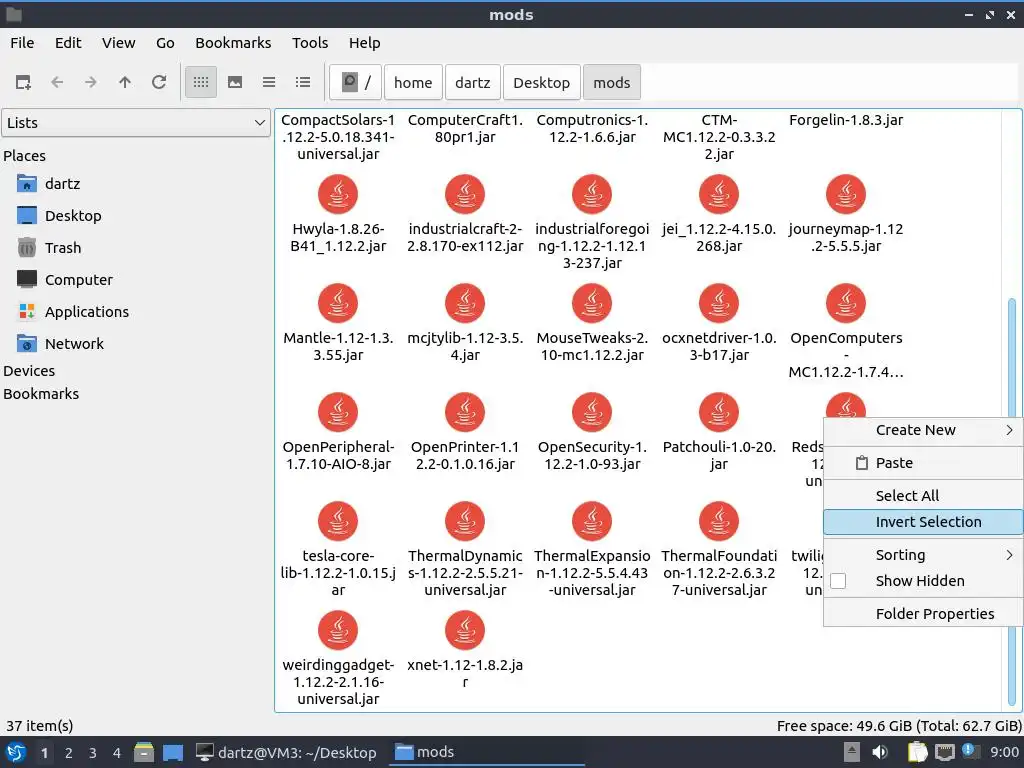1024x768 pixels.
Task: Select OpenPrinter jar file icon
Action: click(465, 412)
